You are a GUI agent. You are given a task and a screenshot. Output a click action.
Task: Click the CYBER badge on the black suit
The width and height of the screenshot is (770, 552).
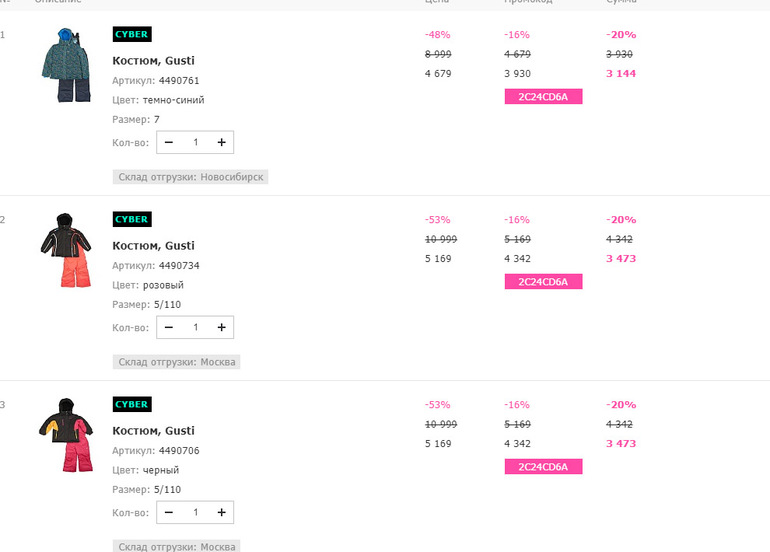132,404
